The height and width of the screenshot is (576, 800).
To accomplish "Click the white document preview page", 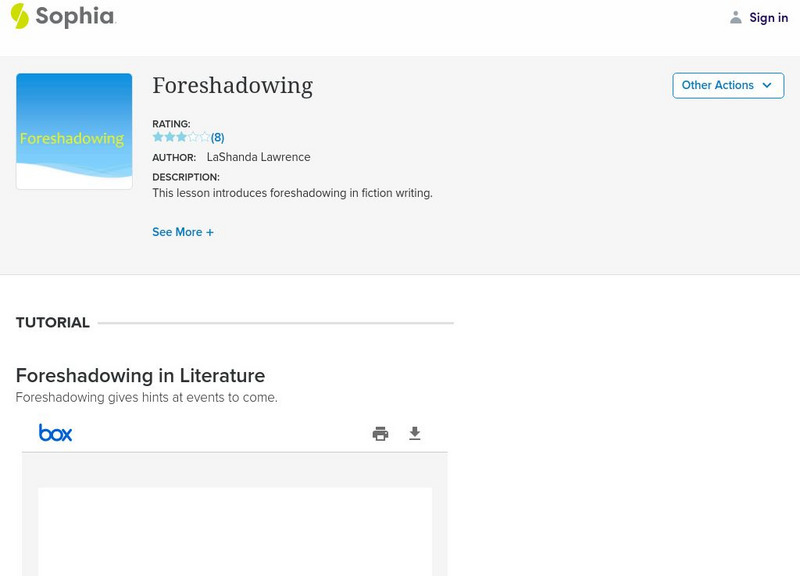I will pyautogui.click(x=235, y=530).
